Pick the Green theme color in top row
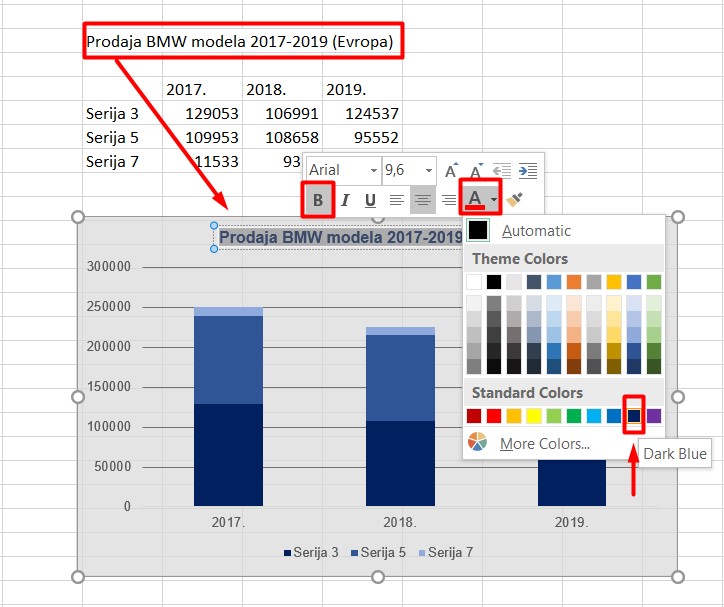Viewport: 724px width, 607px height. click(654, 282)
